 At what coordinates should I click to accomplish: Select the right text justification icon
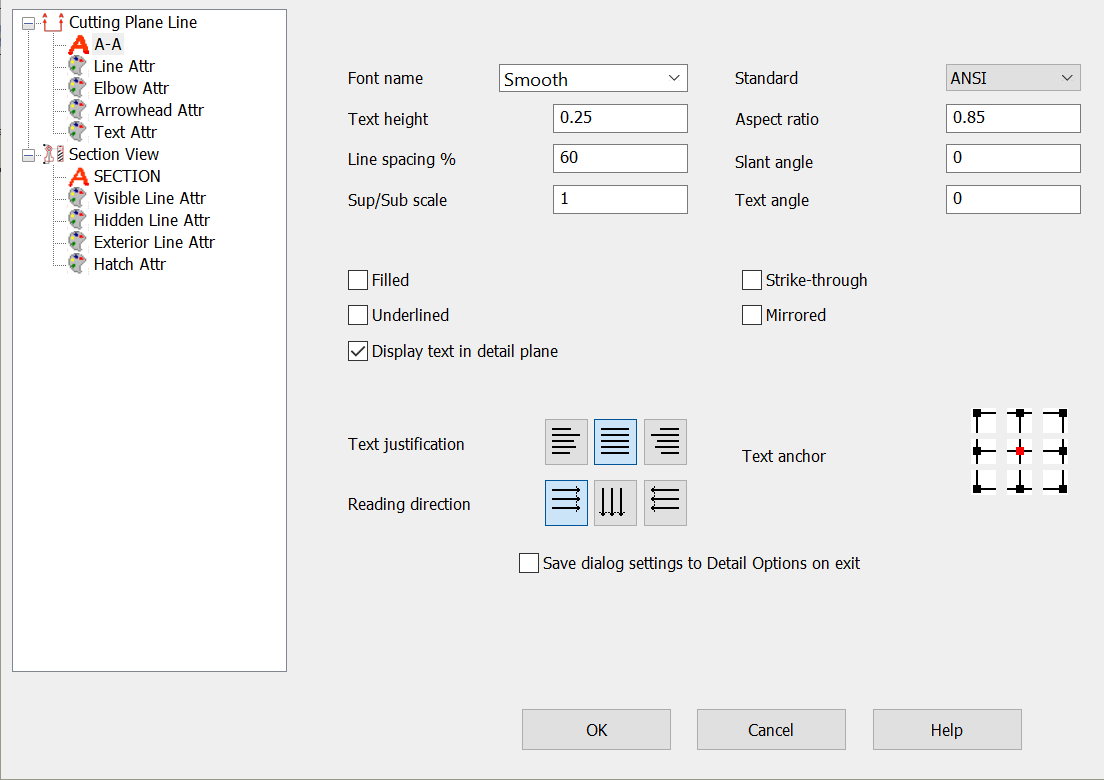pos(664,441)
